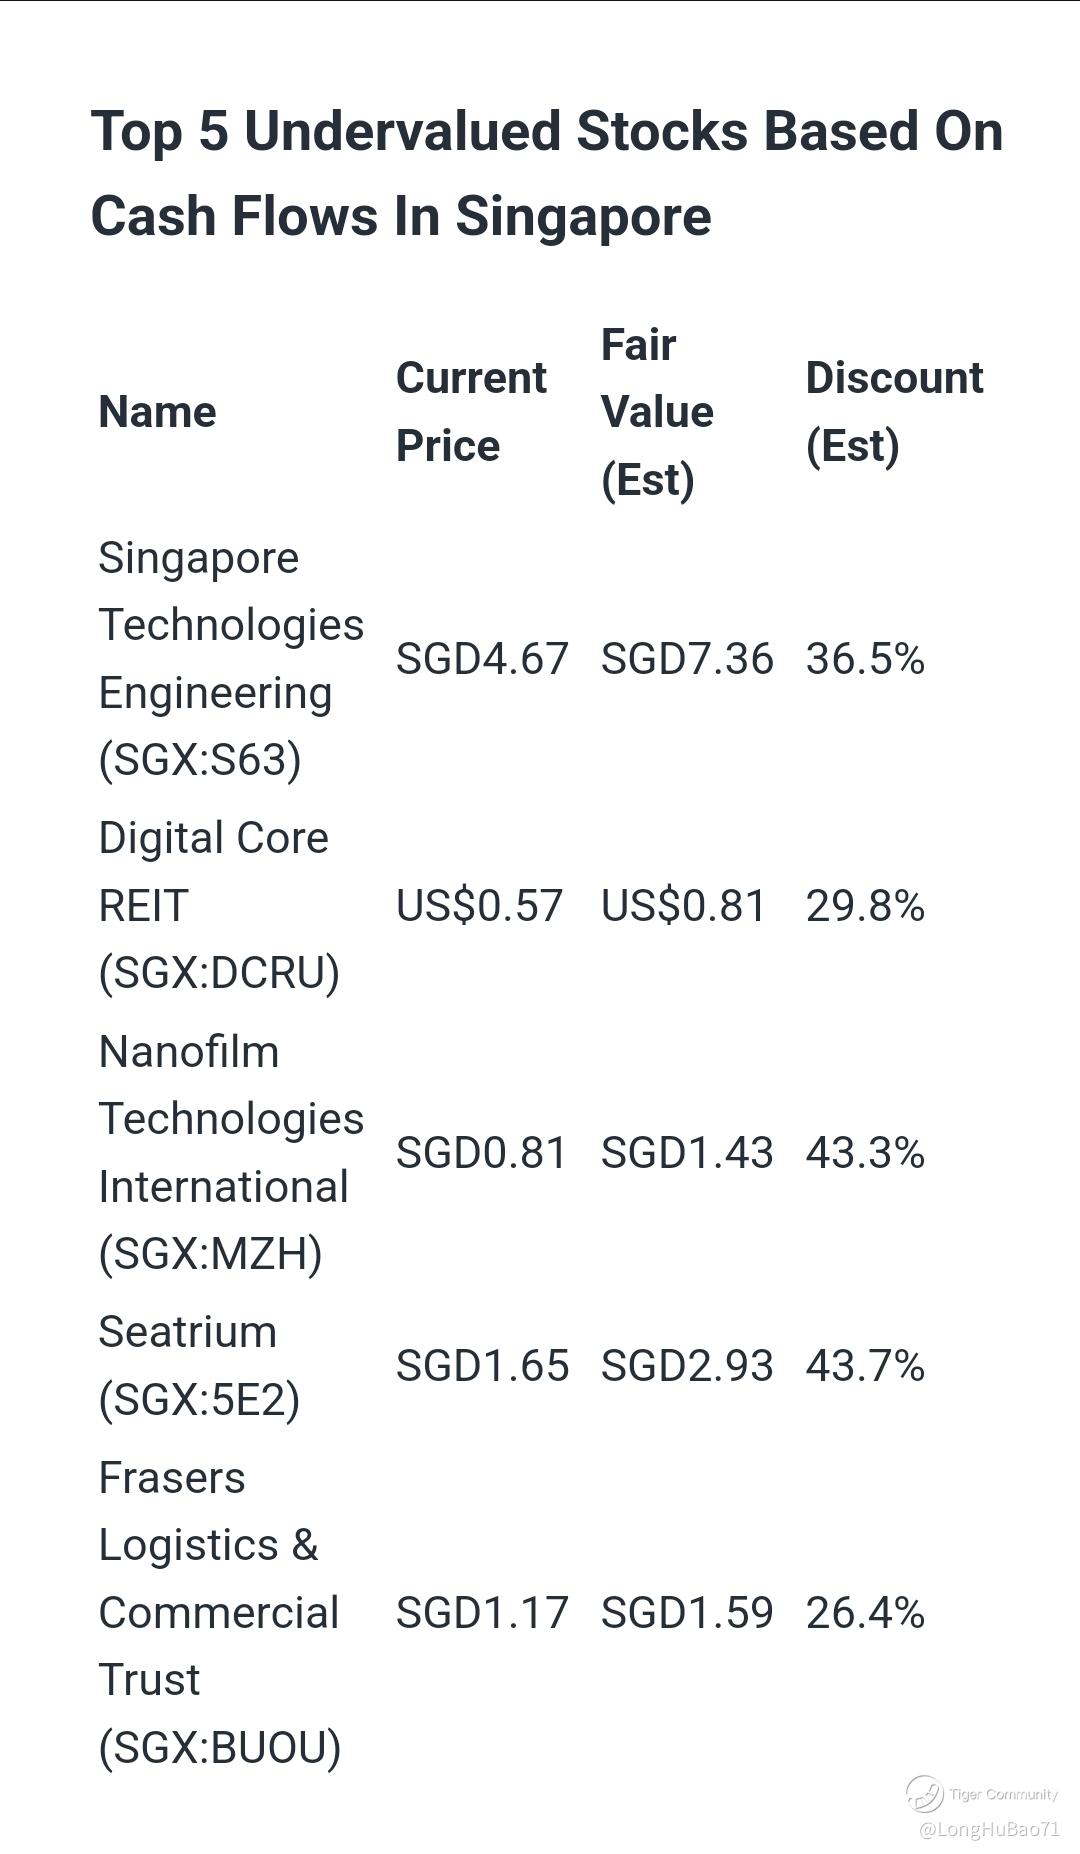
Task: Click the SGD2.93 fair value cell
Action: pos(687,1366)
